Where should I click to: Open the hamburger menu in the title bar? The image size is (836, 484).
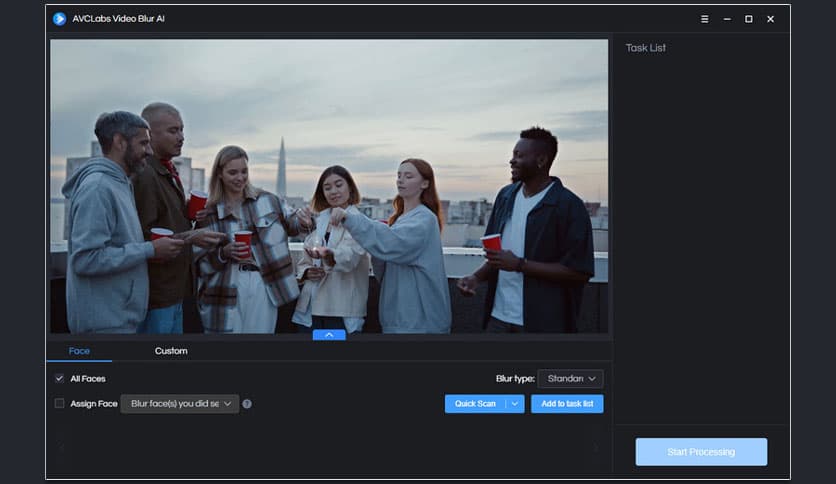click(x=704, y=19)
